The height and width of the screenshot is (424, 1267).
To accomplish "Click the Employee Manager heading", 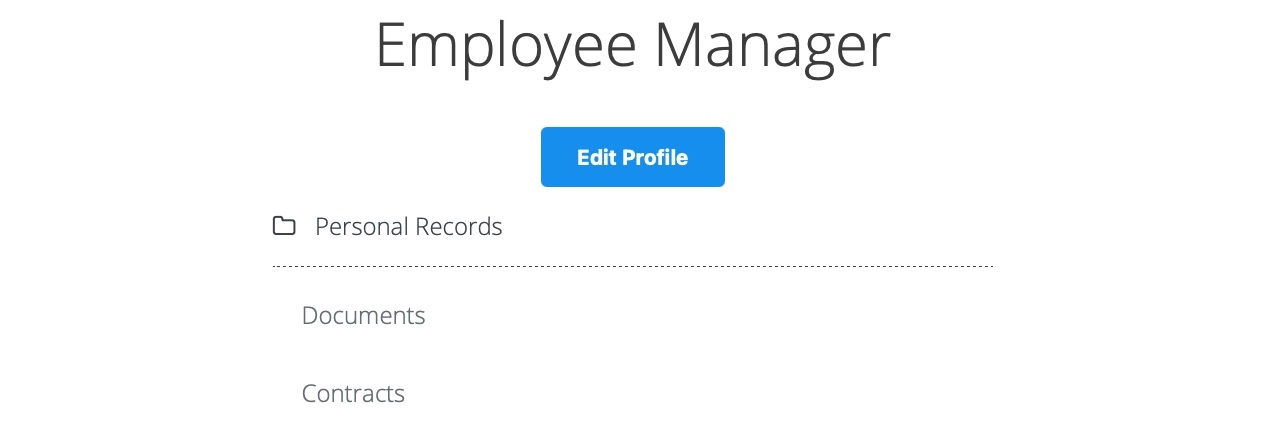I will click(x=632, y=46).
